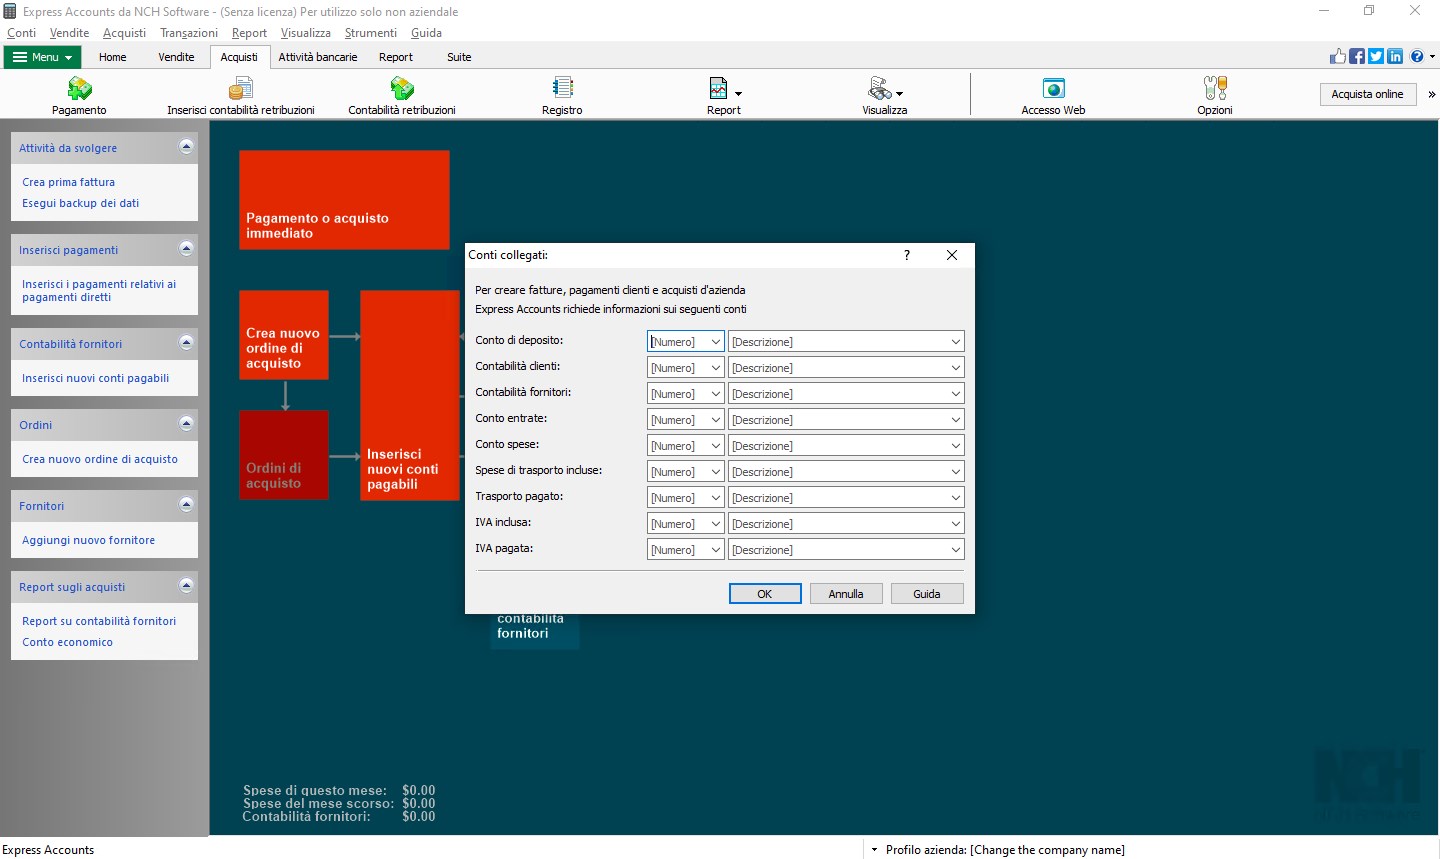The width and height of the screenshot is (1440, 859).
Task: Open Accesso Web from the toolbar
Action: pyautogui.click(x=1053, y=95)
